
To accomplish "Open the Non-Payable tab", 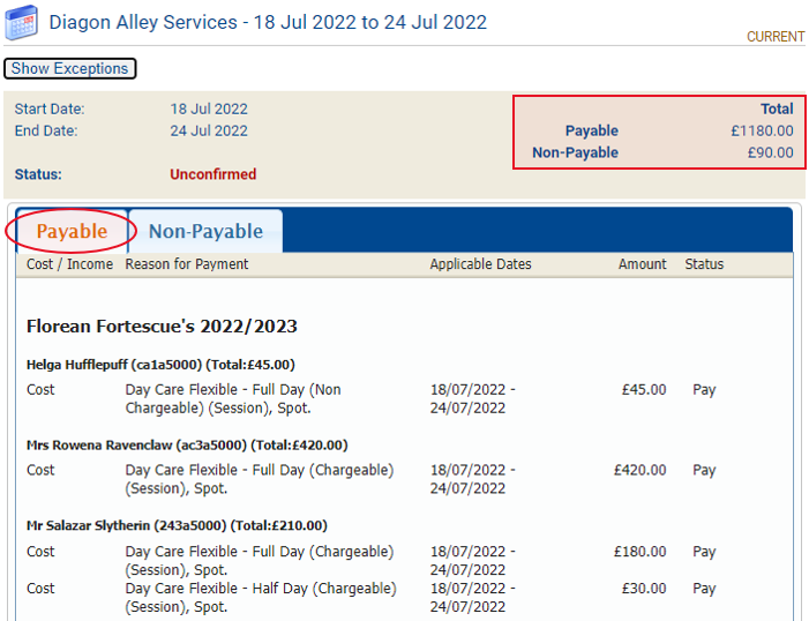I will tap(205, 231).
